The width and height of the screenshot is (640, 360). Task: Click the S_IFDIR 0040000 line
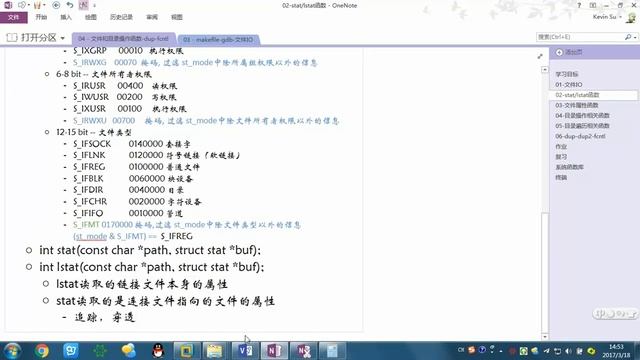(128, 190)
